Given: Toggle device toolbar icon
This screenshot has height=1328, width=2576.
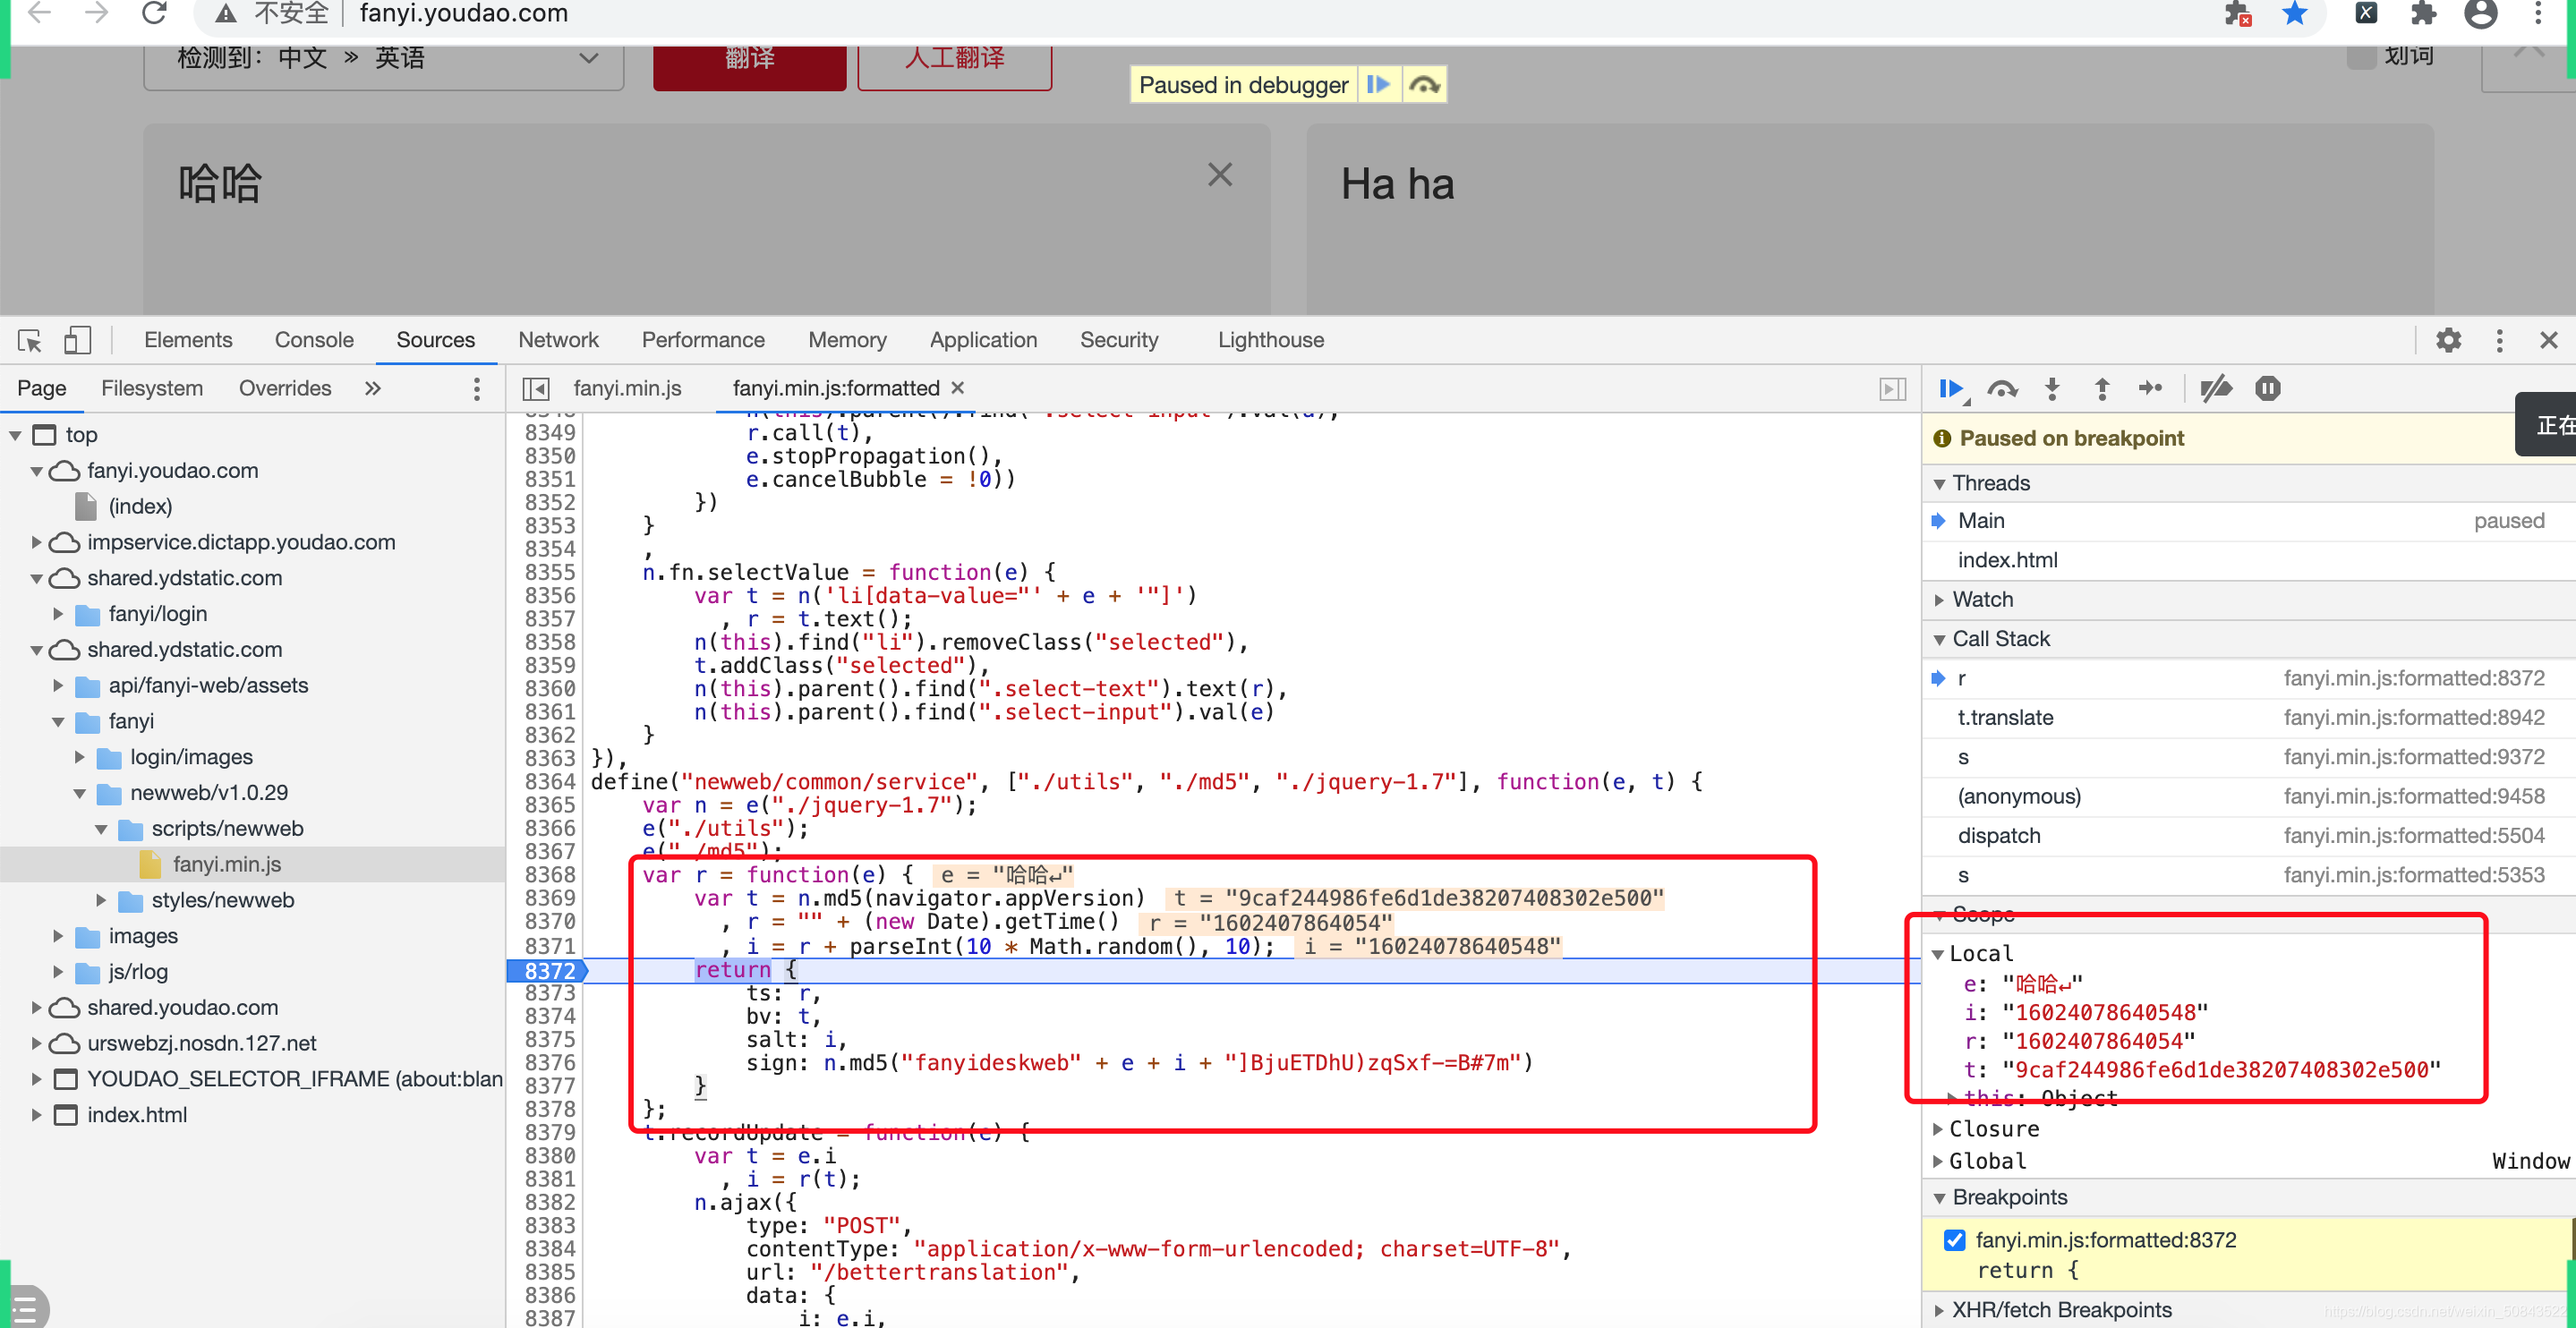Looking at the screenshot, I should pos(77,340).
